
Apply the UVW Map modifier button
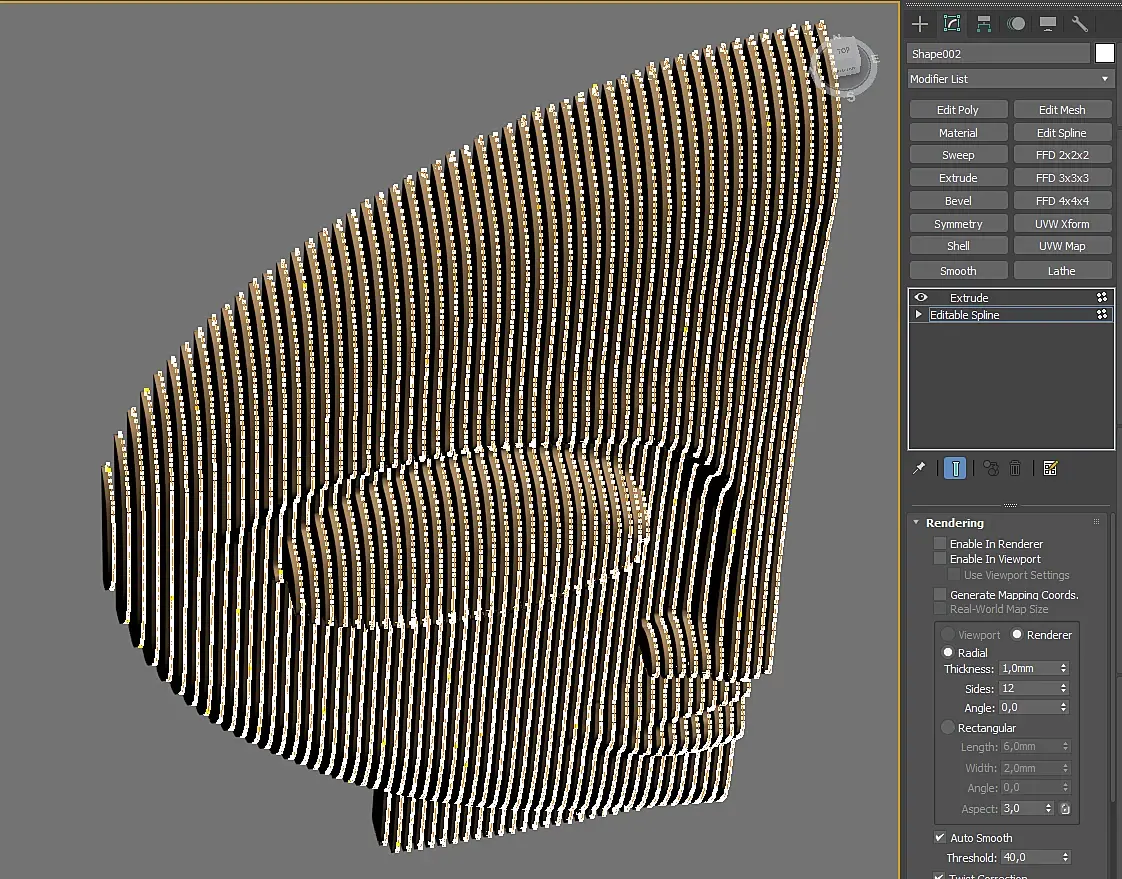coord(1062,246)
